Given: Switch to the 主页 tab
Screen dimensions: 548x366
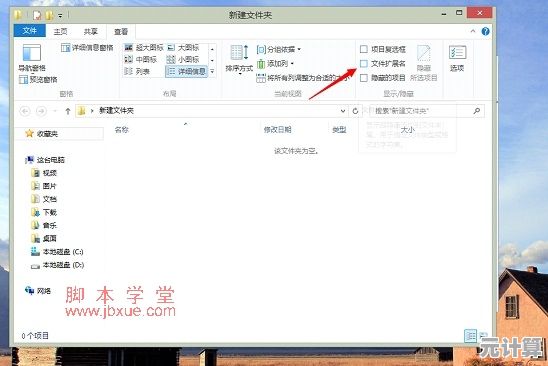Looking at the screenshot, I should [x=60, y=31].
